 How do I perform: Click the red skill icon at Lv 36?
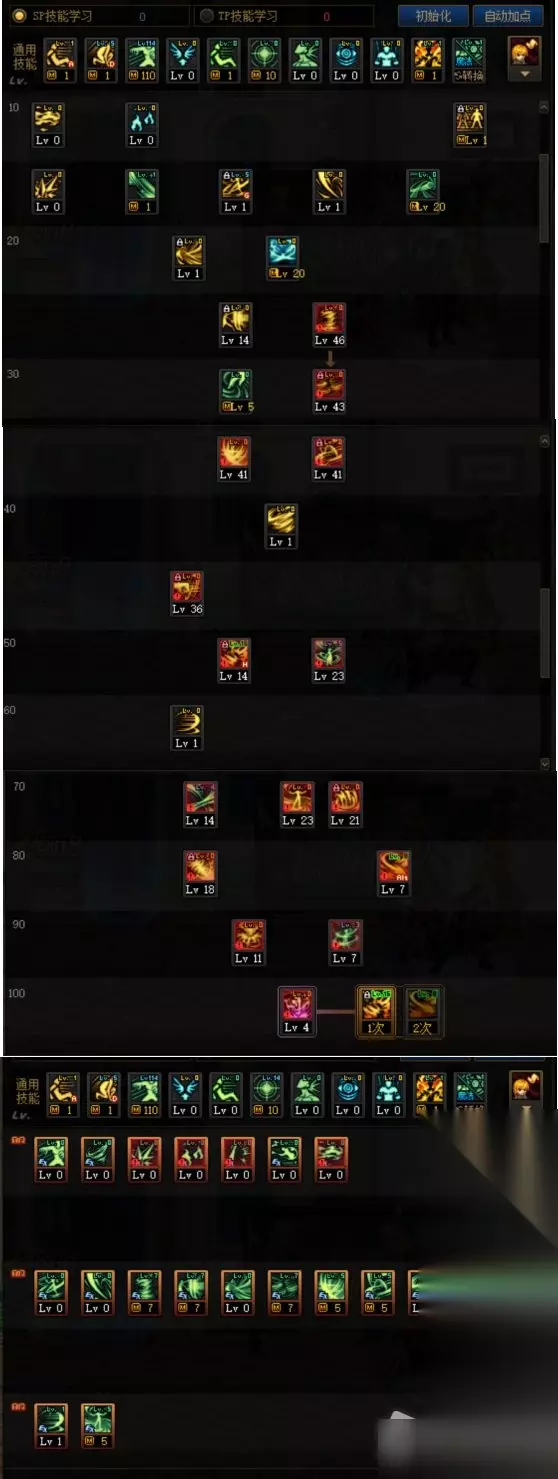187,593
